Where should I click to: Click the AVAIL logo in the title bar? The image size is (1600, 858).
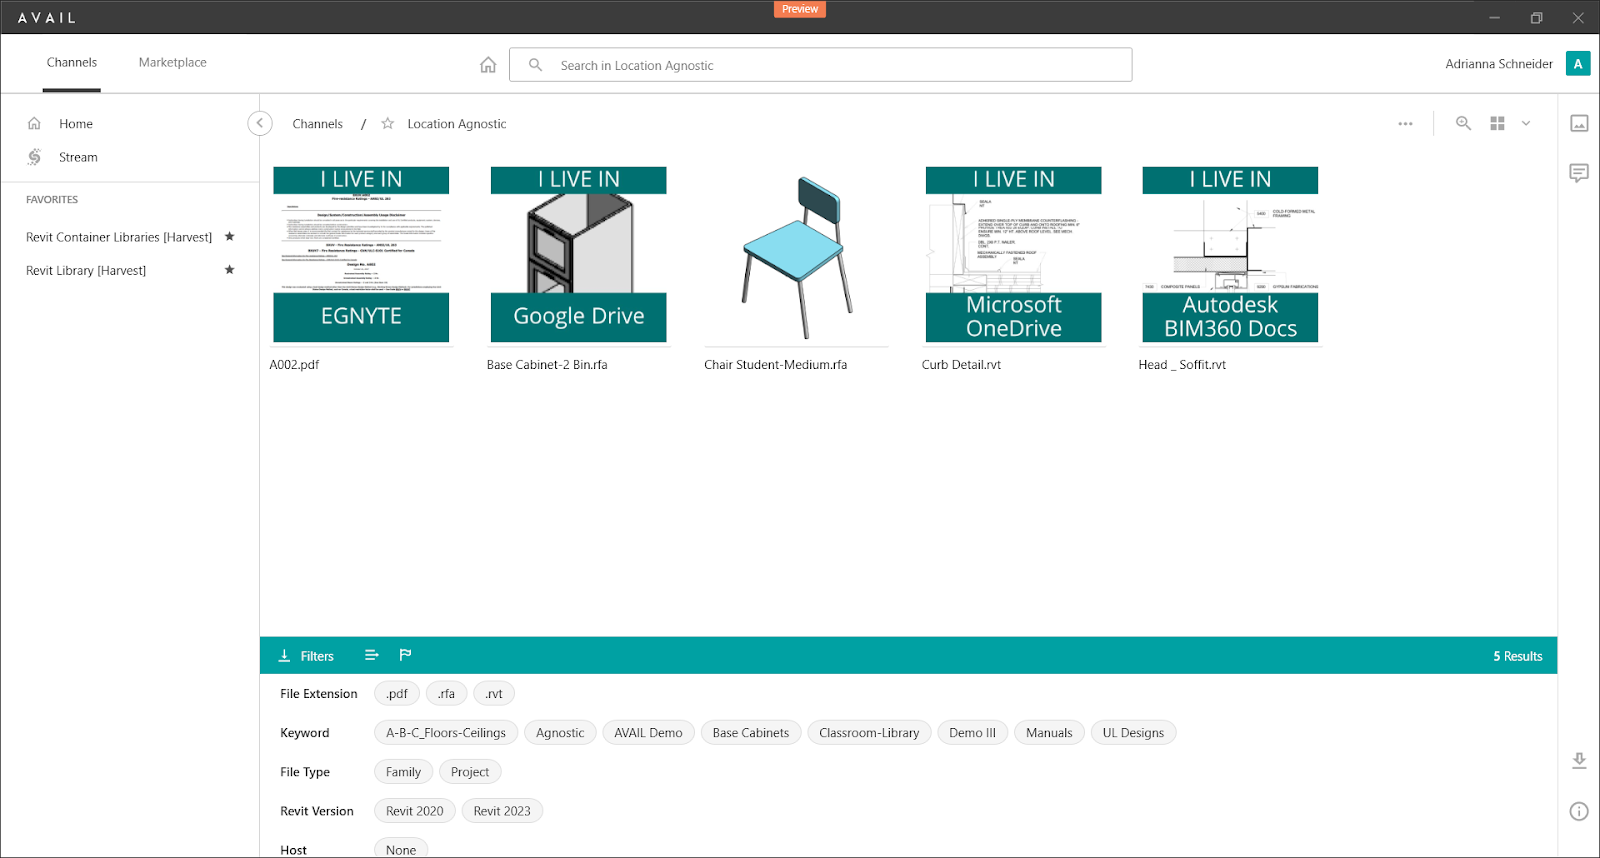pos(47,18)
